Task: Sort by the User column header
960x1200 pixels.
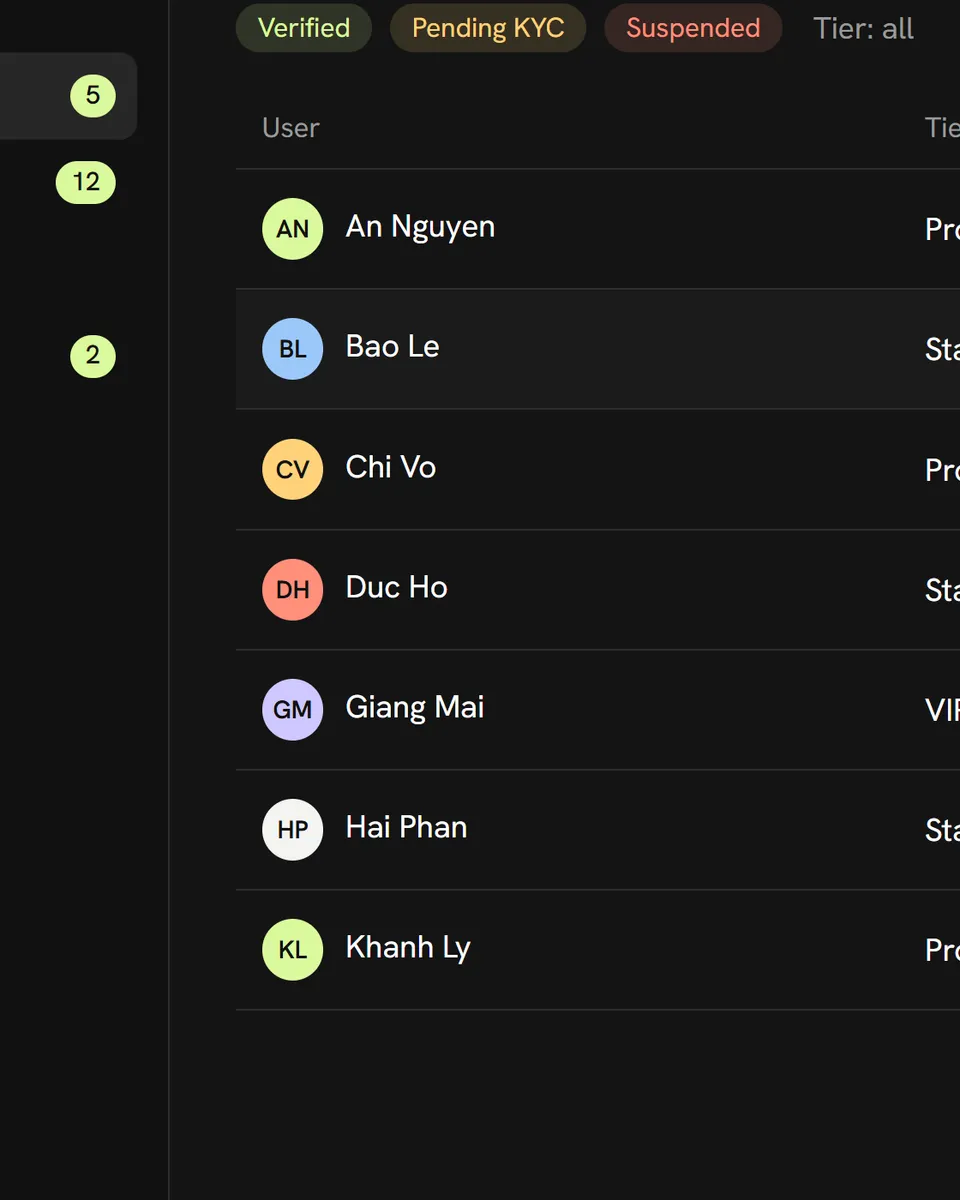Action: click(291, 128)
